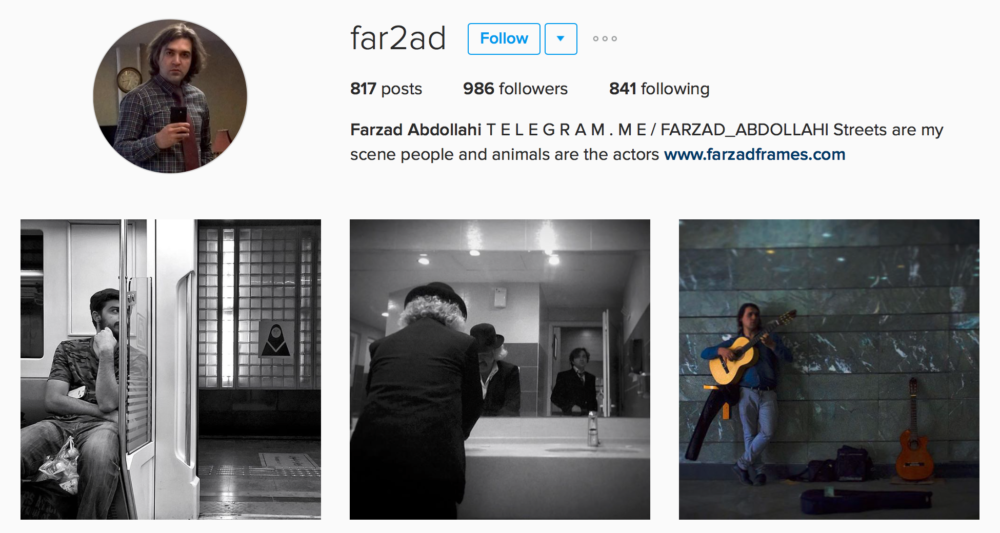Open the three-dot options menu
Image resolution: width=1000 pixels, height=533 pixels.
point(605,39)
